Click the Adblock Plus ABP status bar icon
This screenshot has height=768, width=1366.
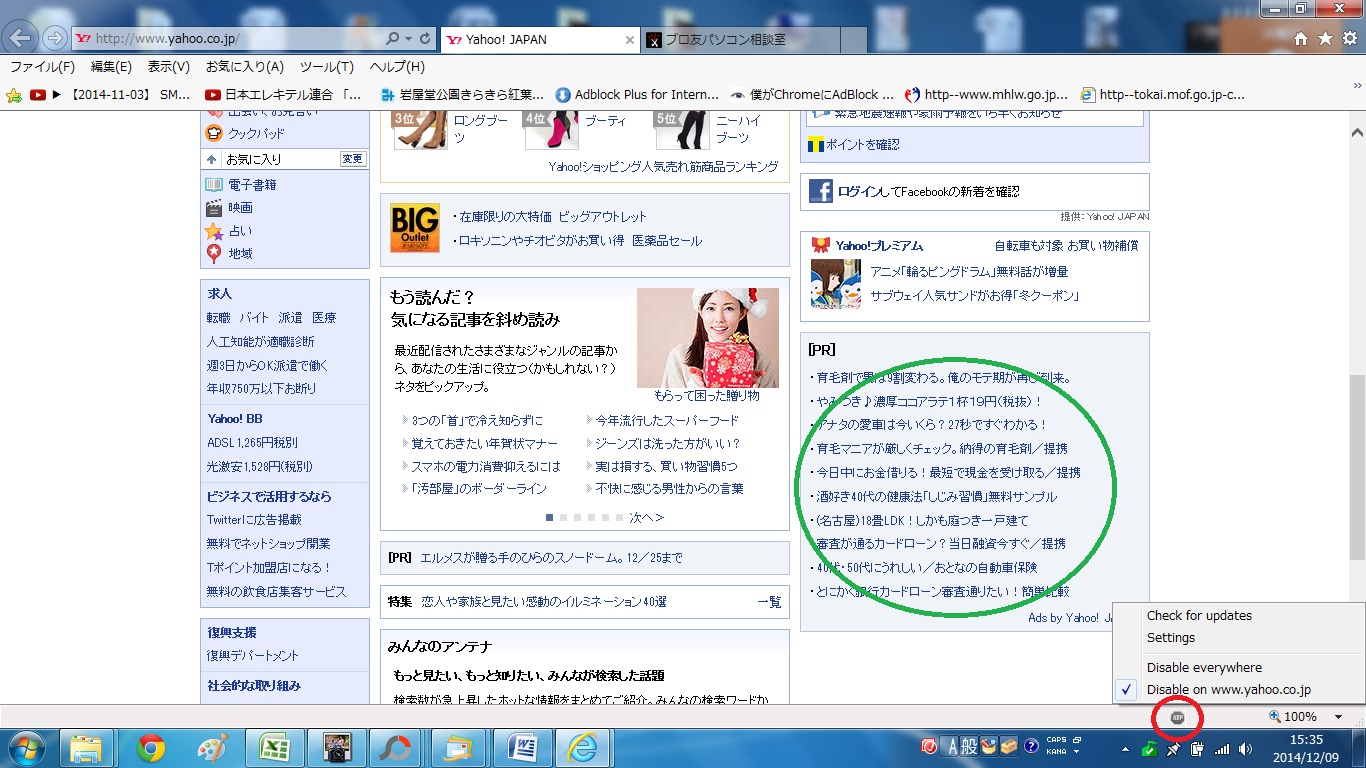click(1177, 717)
